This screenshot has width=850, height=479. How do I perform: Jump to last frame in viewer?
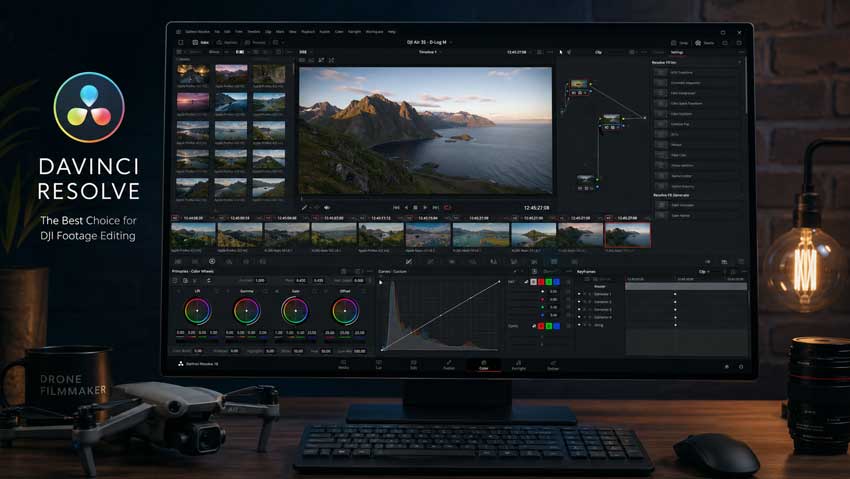435,208
